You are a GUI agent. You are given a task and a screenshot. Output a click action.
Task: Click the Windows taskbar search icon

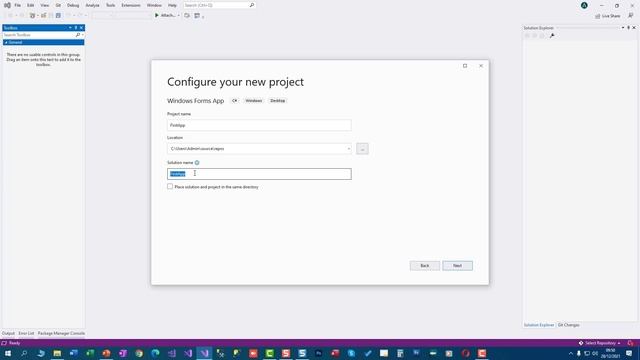(x=24, y=353)
